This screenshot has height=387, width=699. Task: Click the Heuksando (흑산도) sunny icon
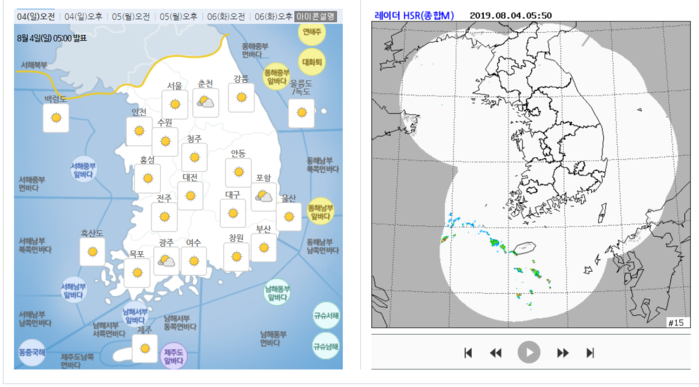(92, 252)
